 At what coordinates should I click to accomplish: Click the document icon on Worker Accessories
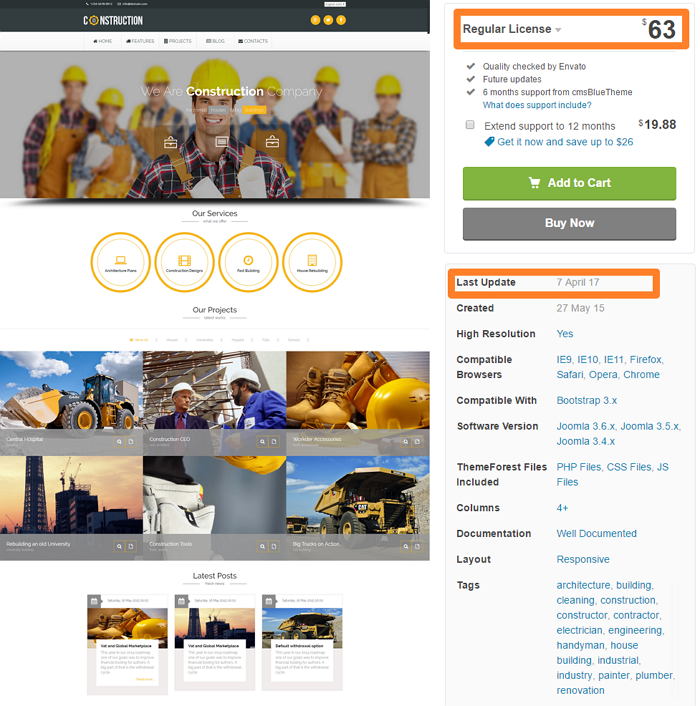(x=417, y=442)
